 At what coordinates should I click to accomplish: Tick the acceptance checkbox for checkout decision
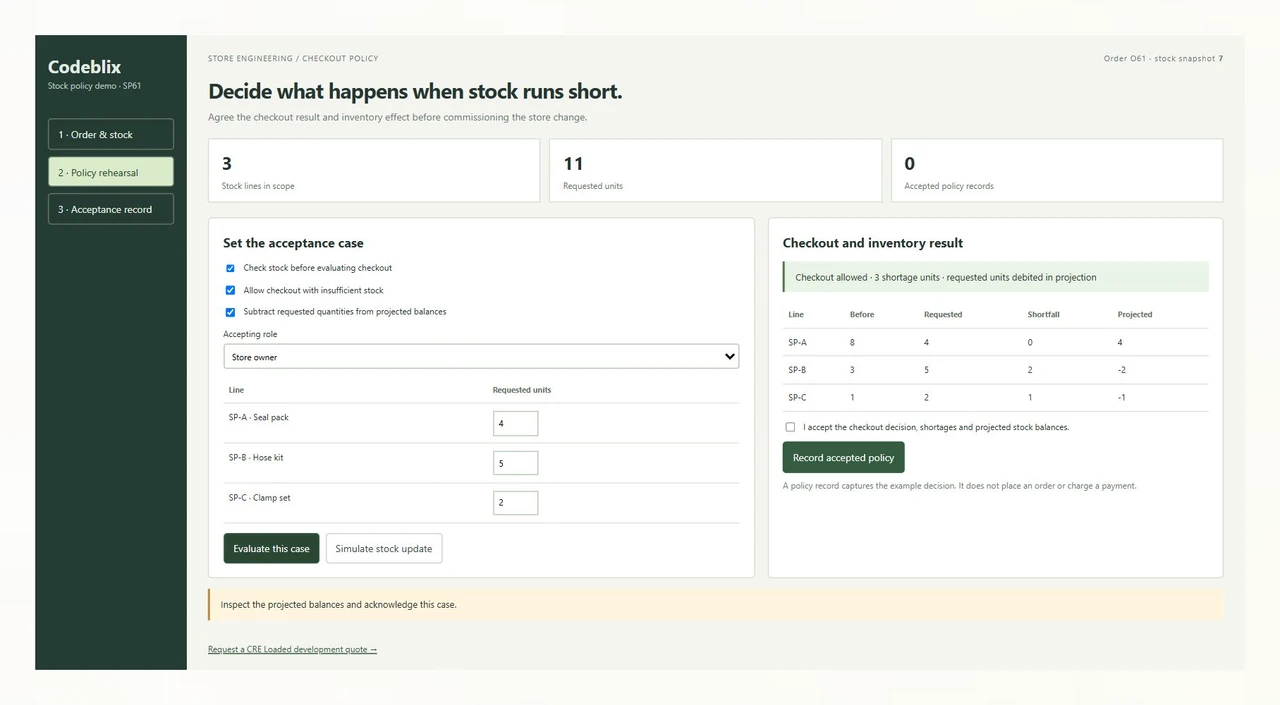click(790, 427)
